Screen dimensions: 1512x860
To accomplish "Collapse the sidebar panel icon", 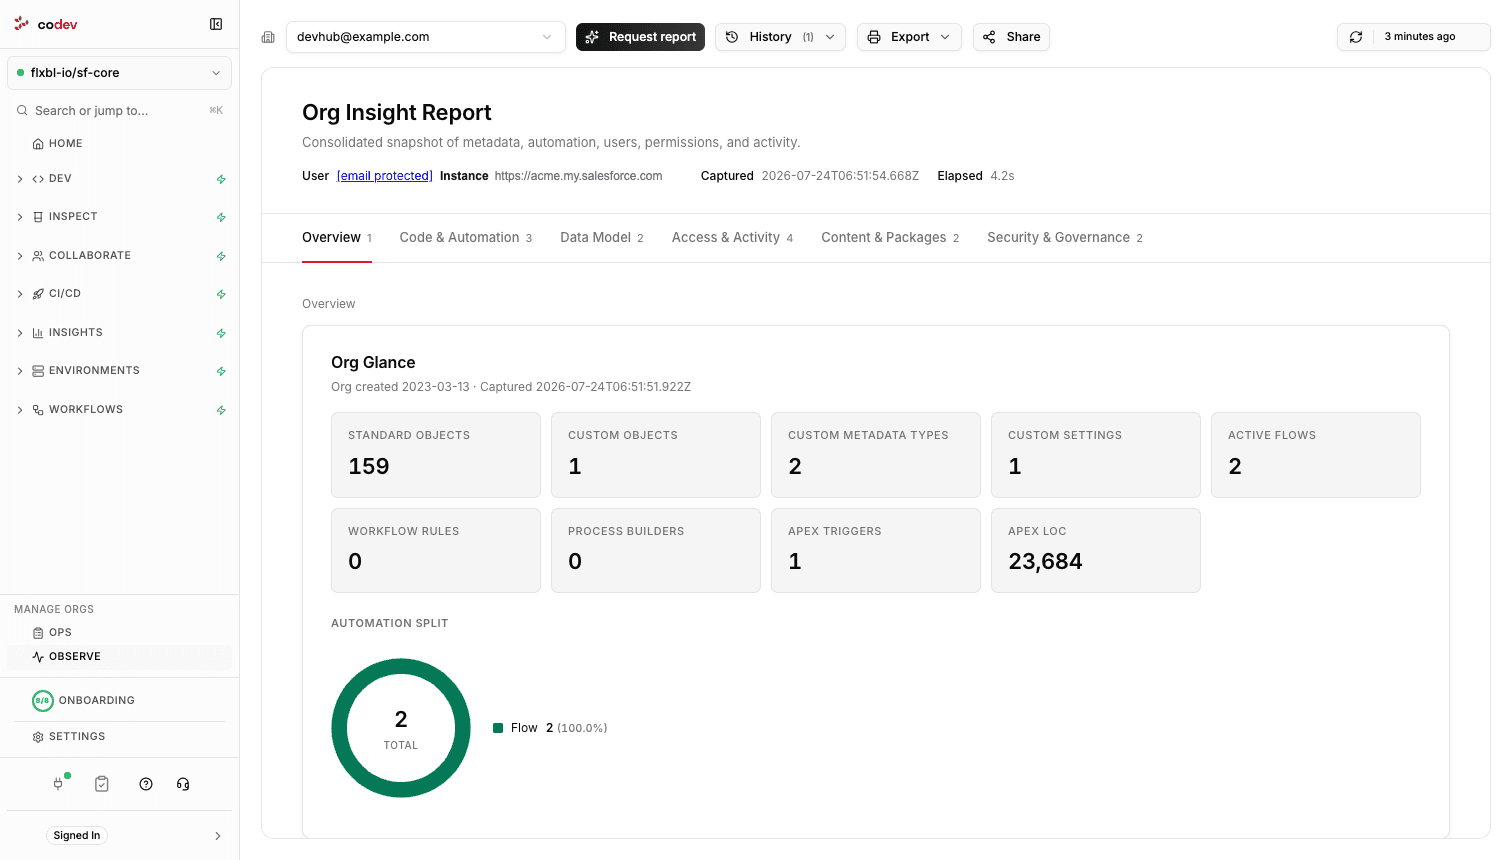I will [216, 24].
